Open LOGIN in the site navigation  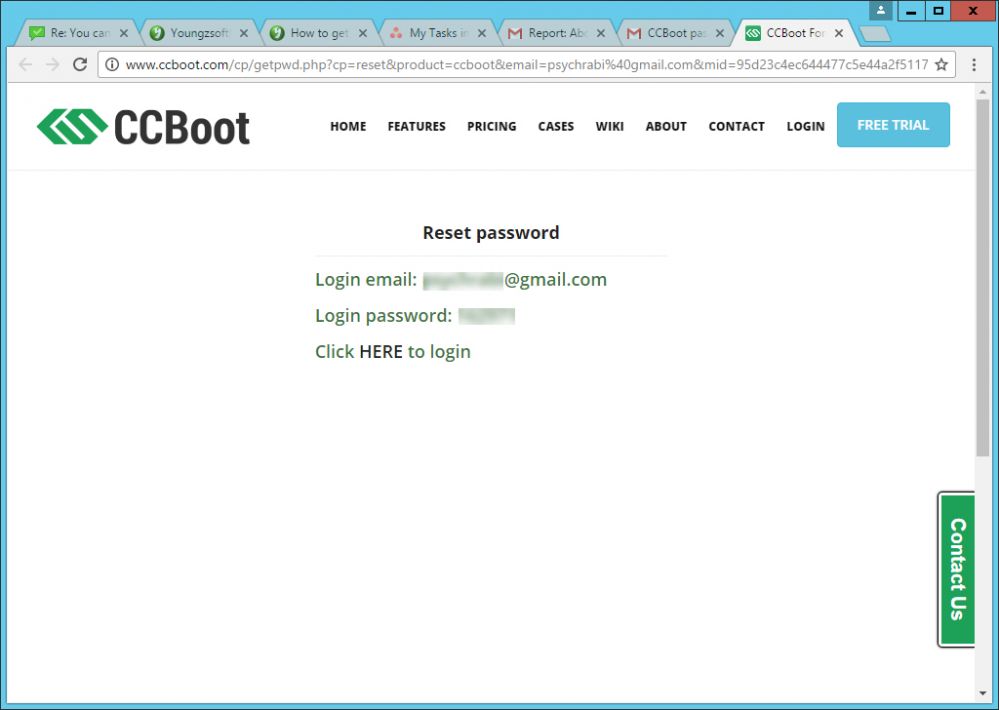805,126
